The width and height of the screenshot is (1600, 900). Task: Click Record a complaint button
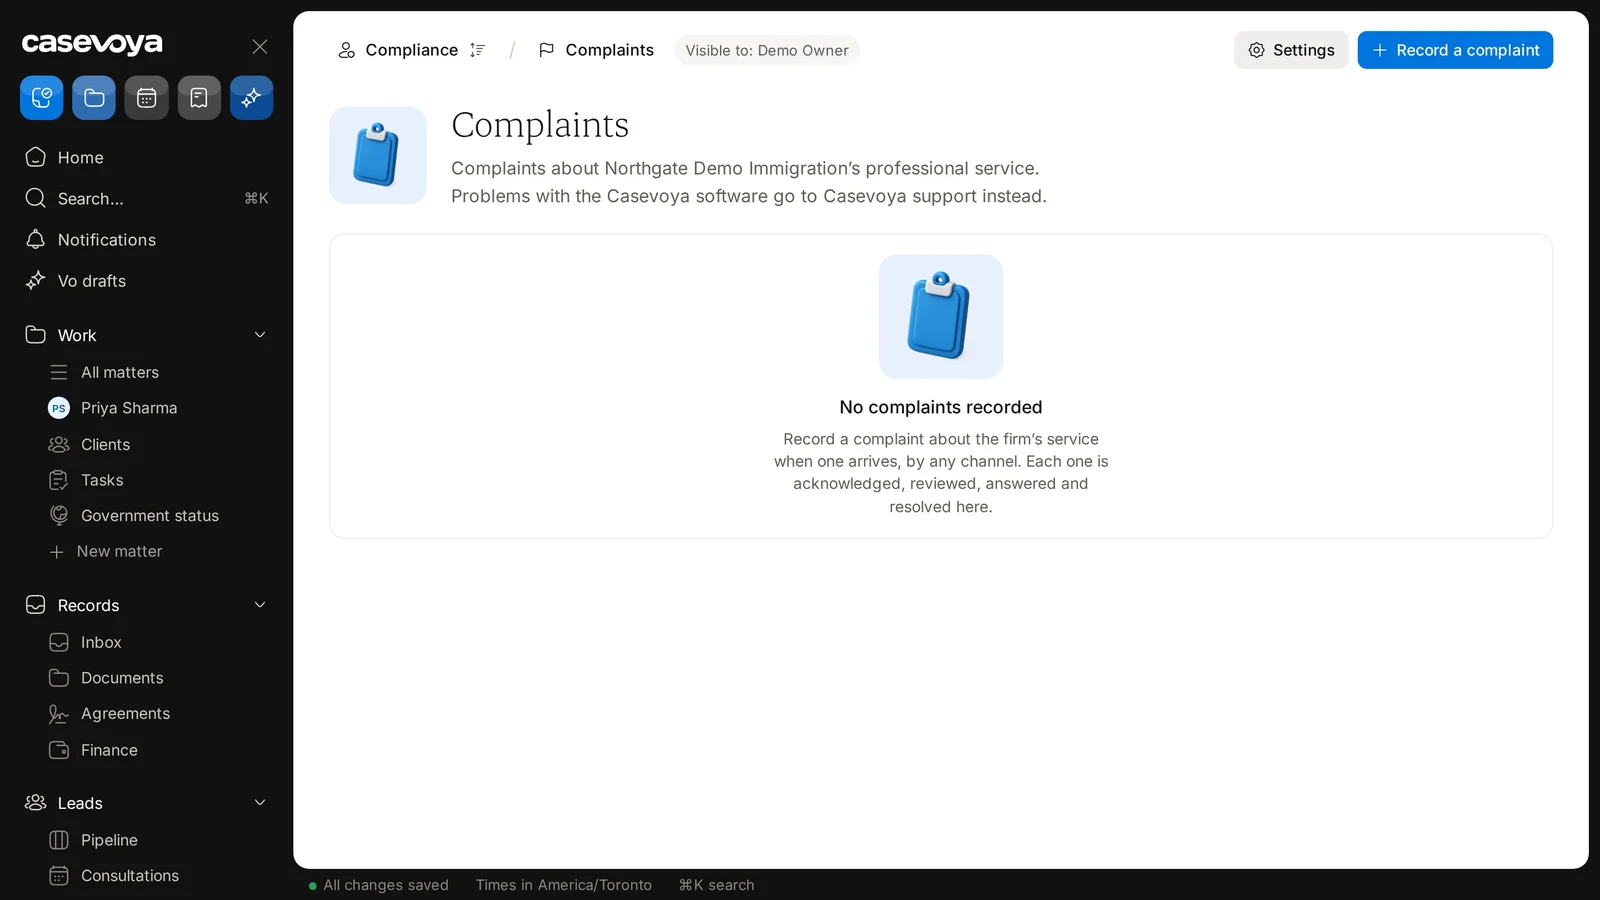[x=1455, y=50]
